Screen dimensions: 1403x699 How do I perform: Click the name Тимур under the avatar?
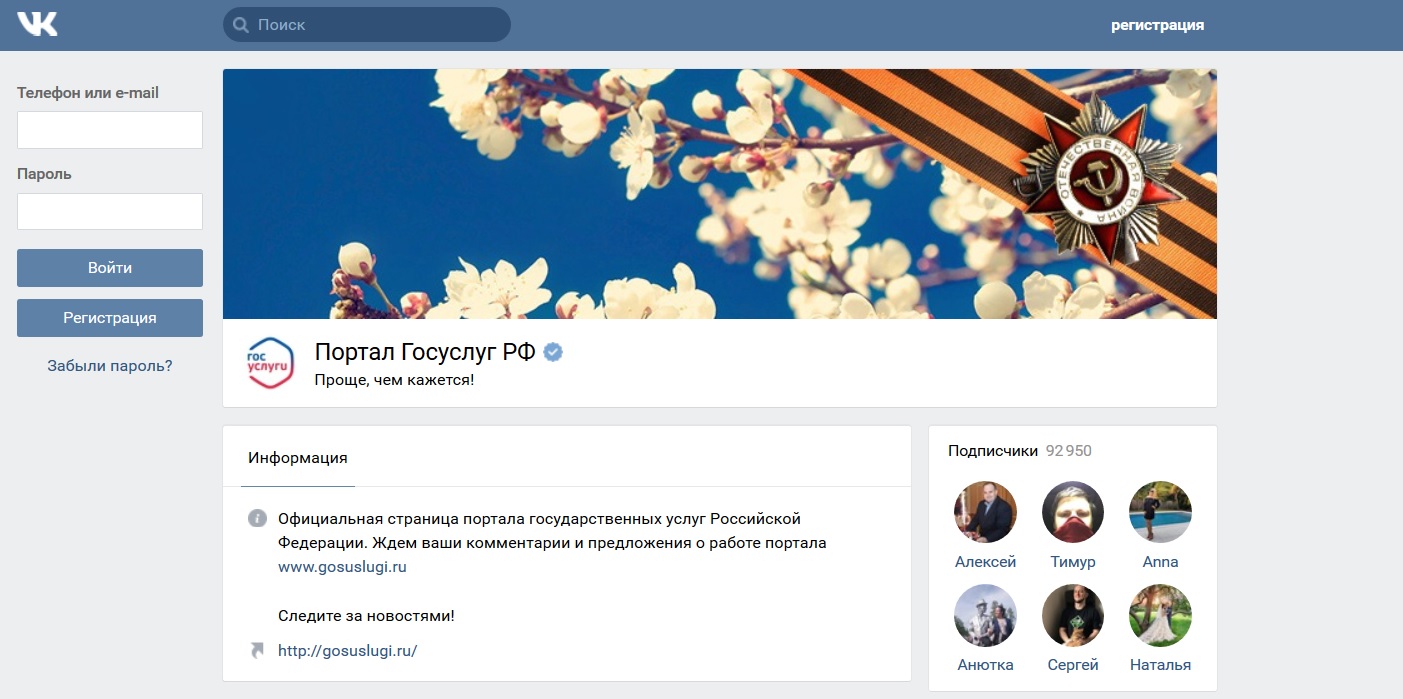pyautogui.click(x=1073, y=562)
